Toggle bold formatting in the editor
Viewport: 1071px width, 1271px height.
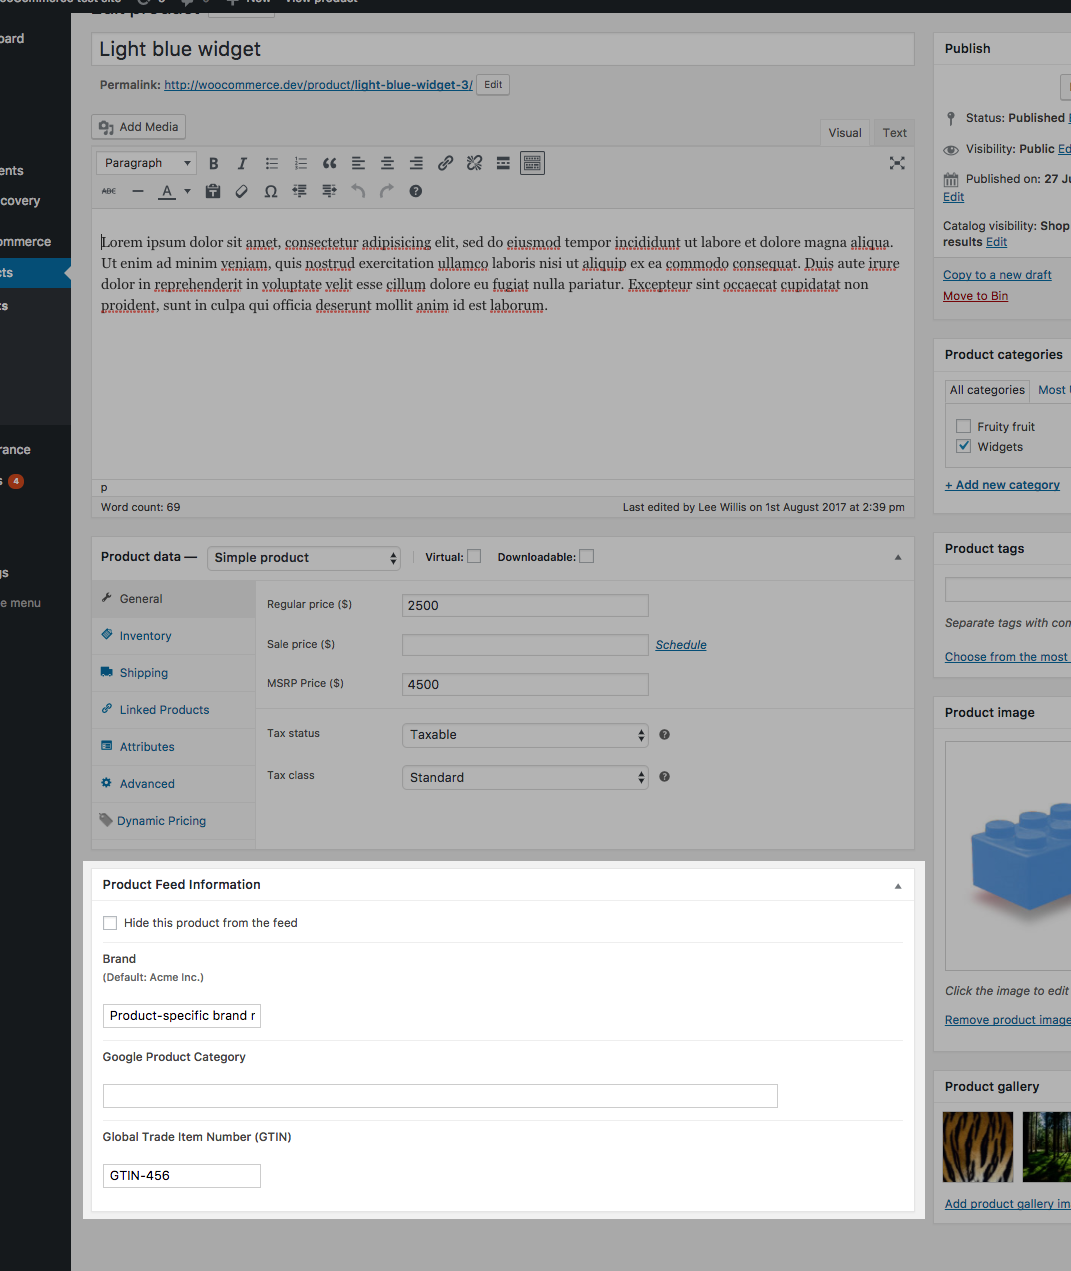tap(213, 163)
